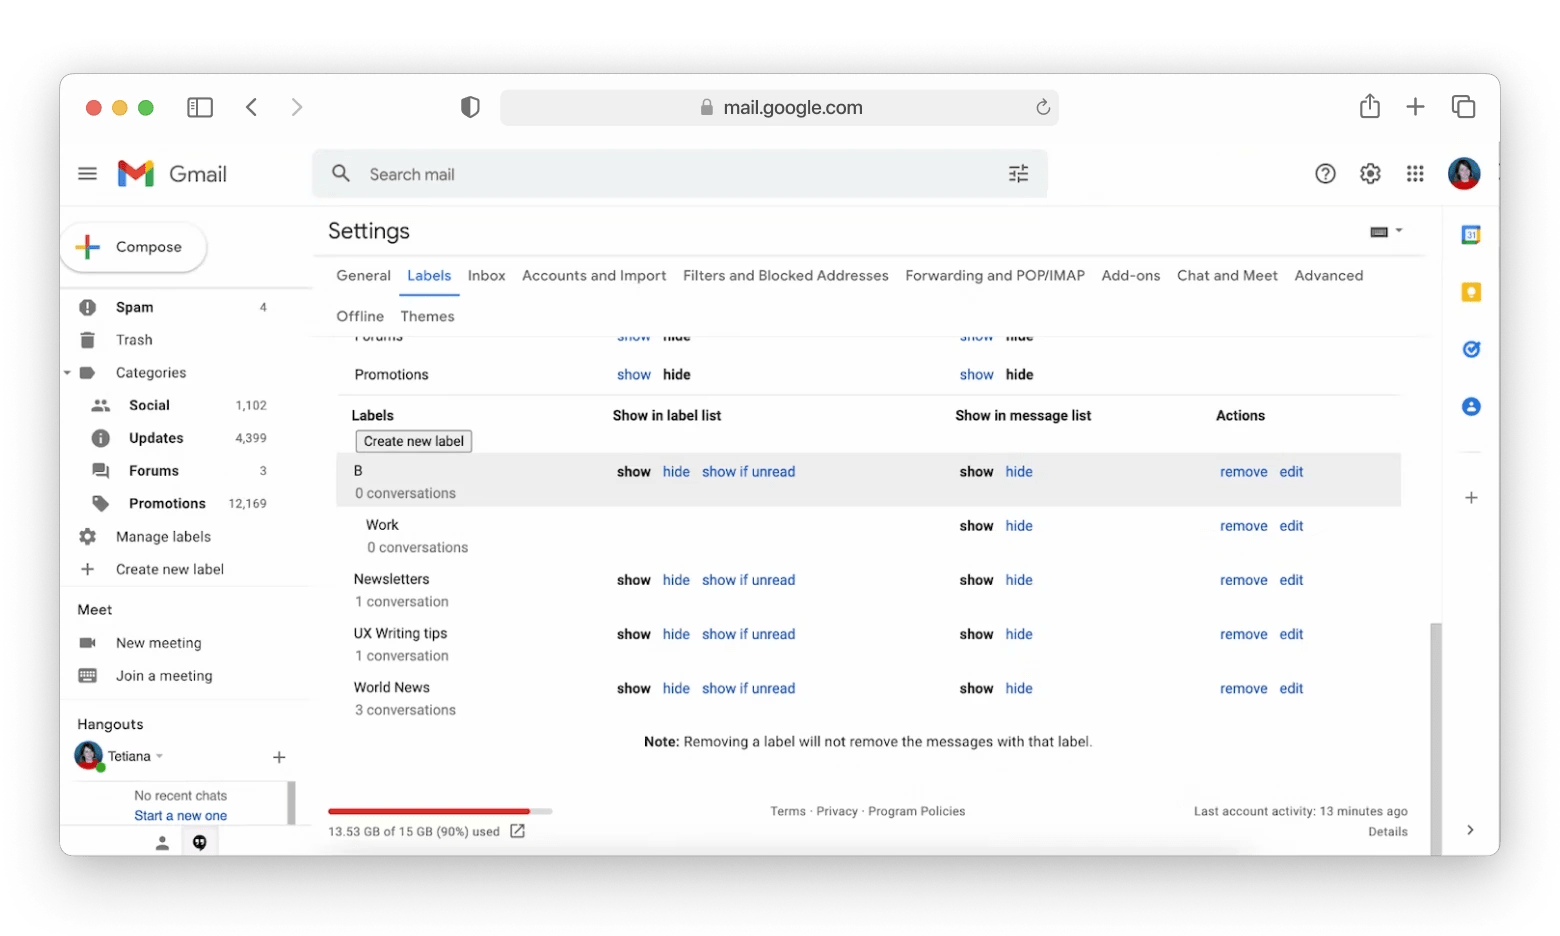Open the Gmail main menu (hamburger icon)
The height and width of the screenshot is (936, 1560).
tap(87, 173)
